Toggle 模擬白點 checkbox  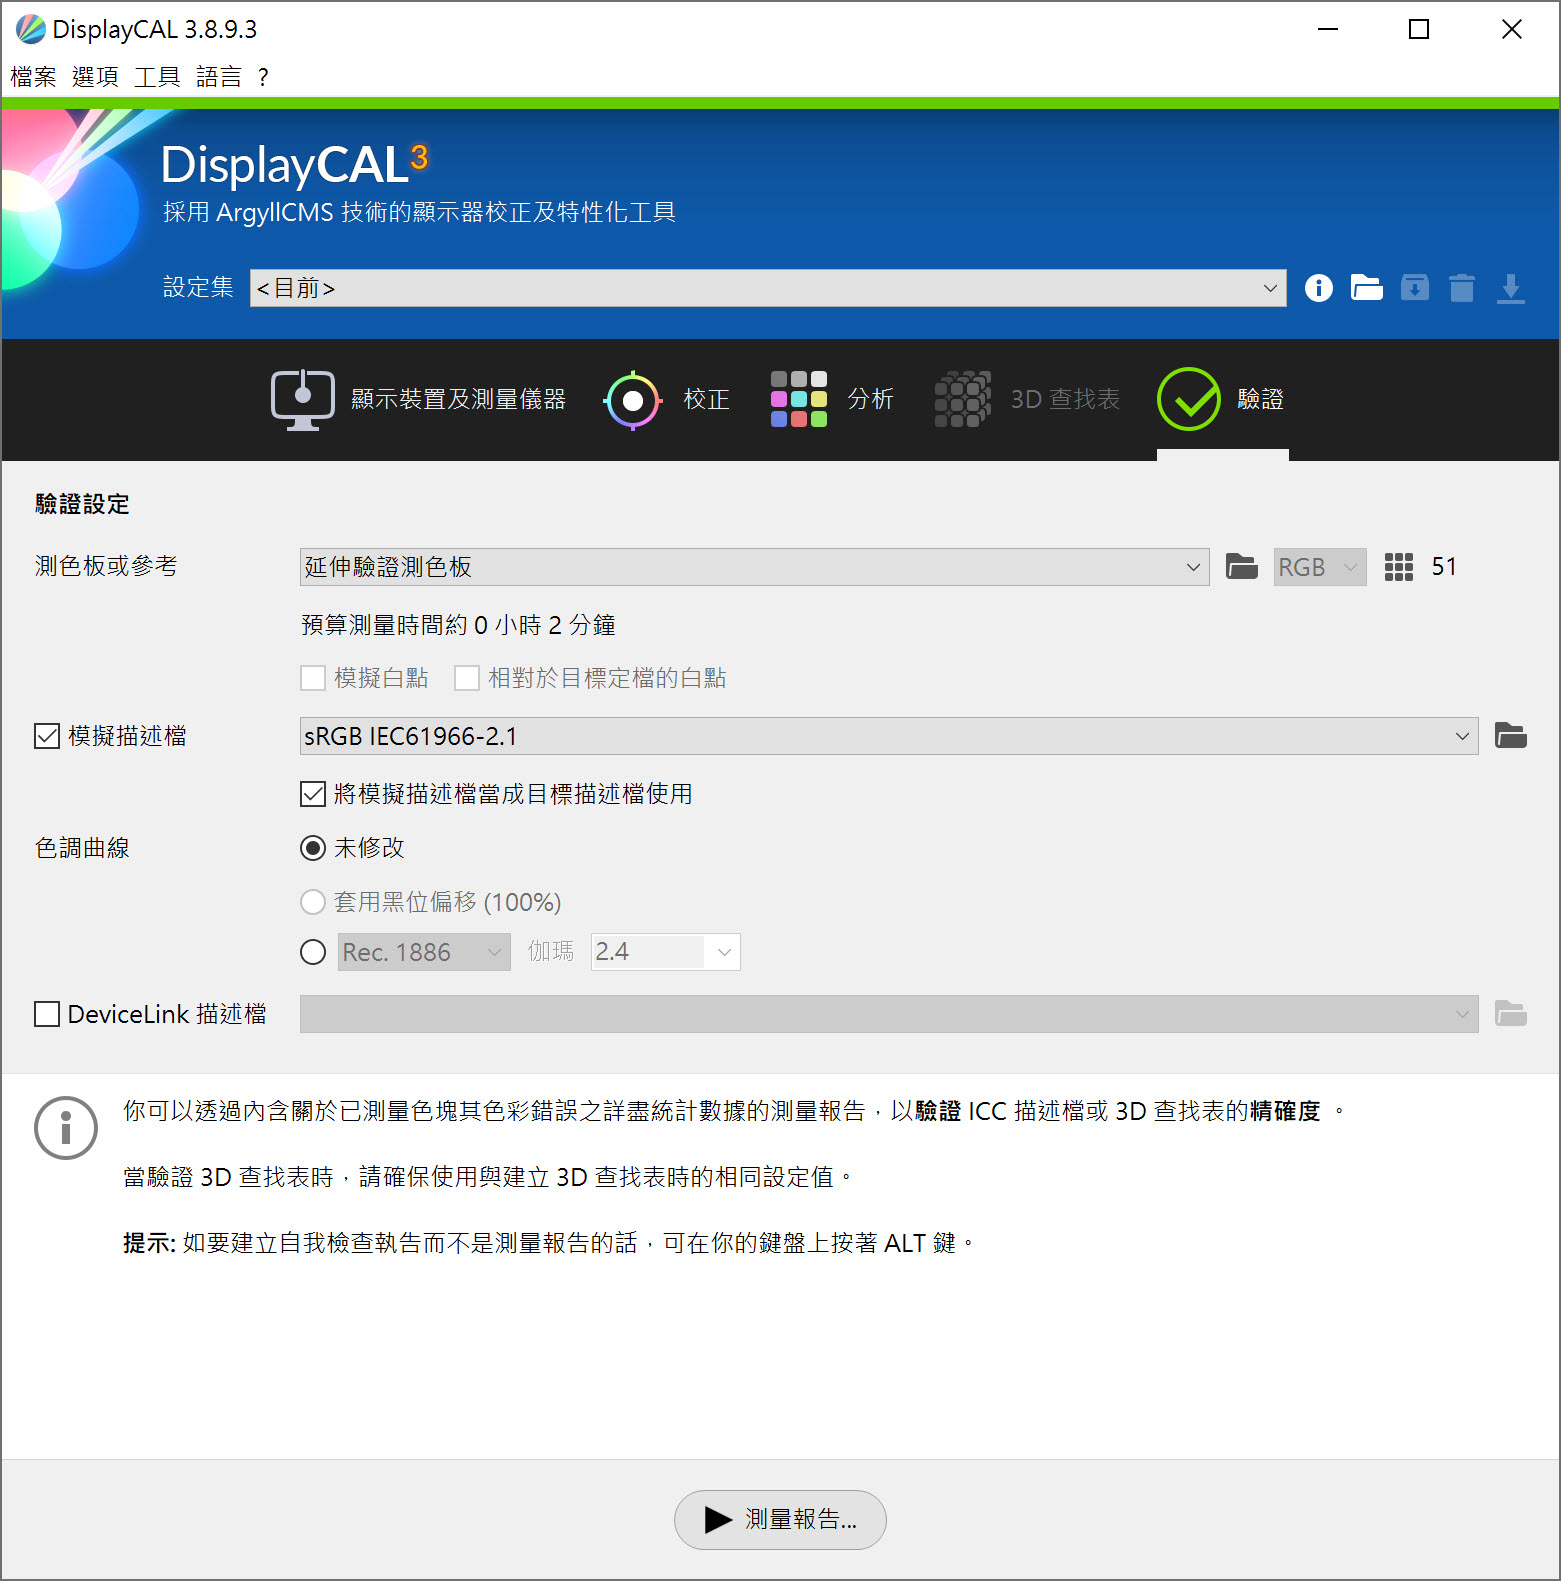click(313, 678)
